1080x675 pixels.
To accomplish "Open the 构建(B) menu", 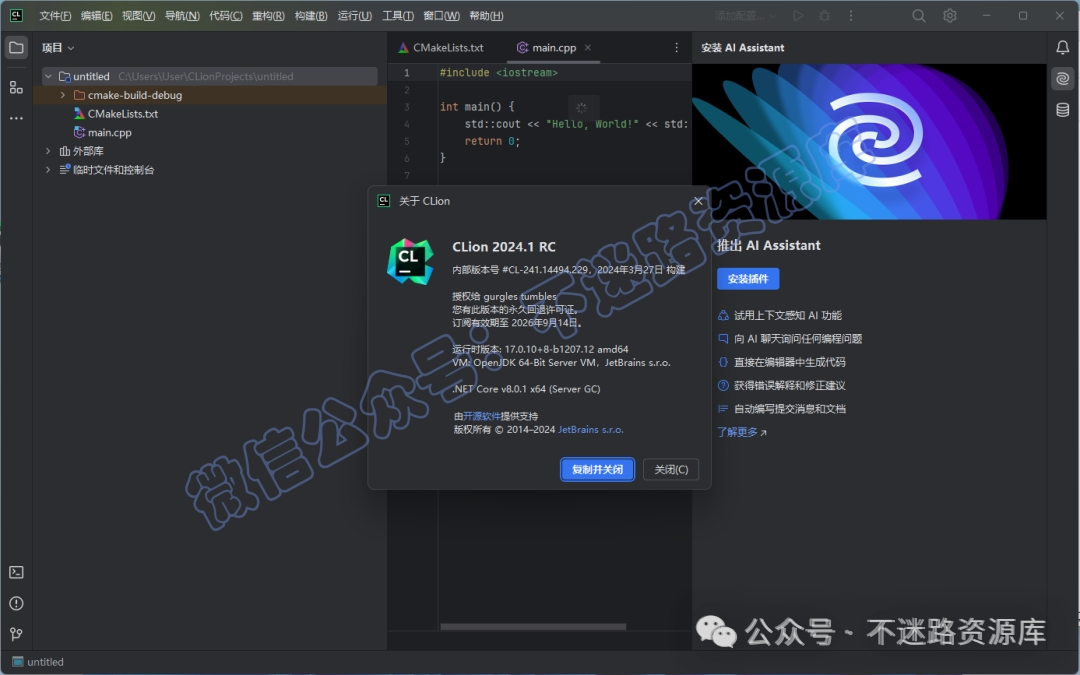I will click(311, 16).
